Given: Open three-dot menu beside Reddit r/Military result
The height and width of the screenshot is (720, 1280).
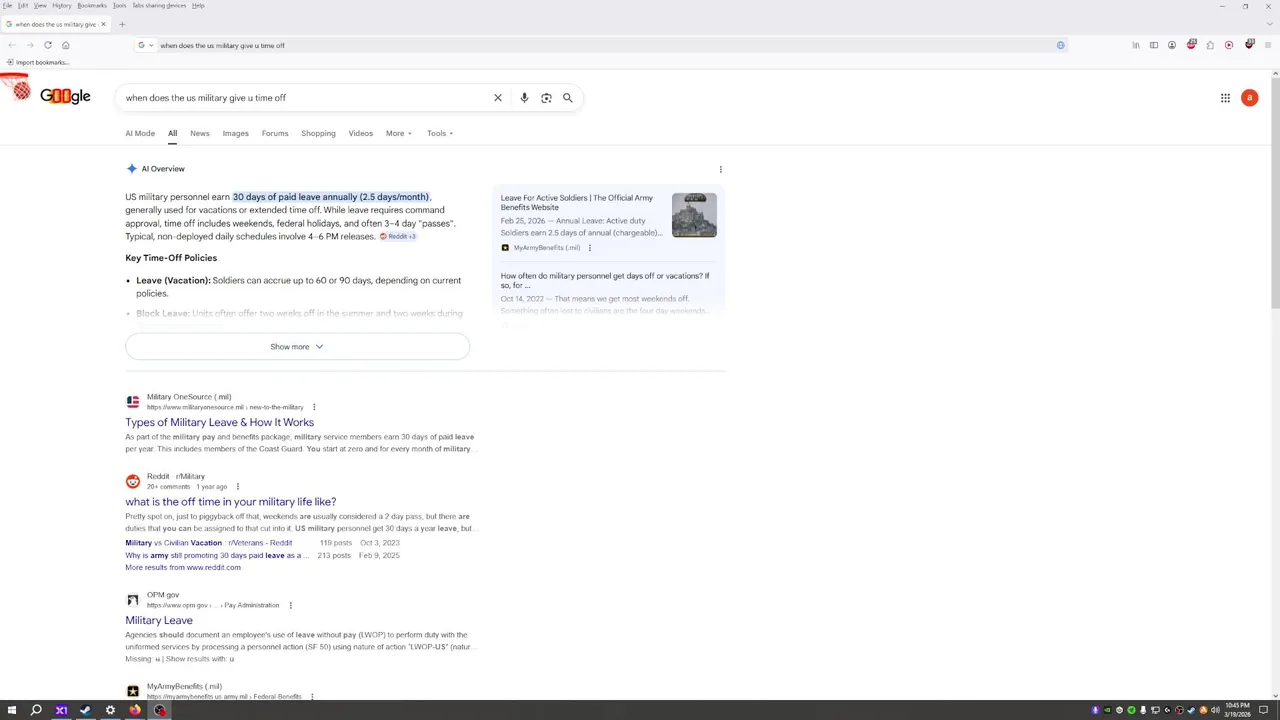Looking at the screenshot, I should point(237,487).
